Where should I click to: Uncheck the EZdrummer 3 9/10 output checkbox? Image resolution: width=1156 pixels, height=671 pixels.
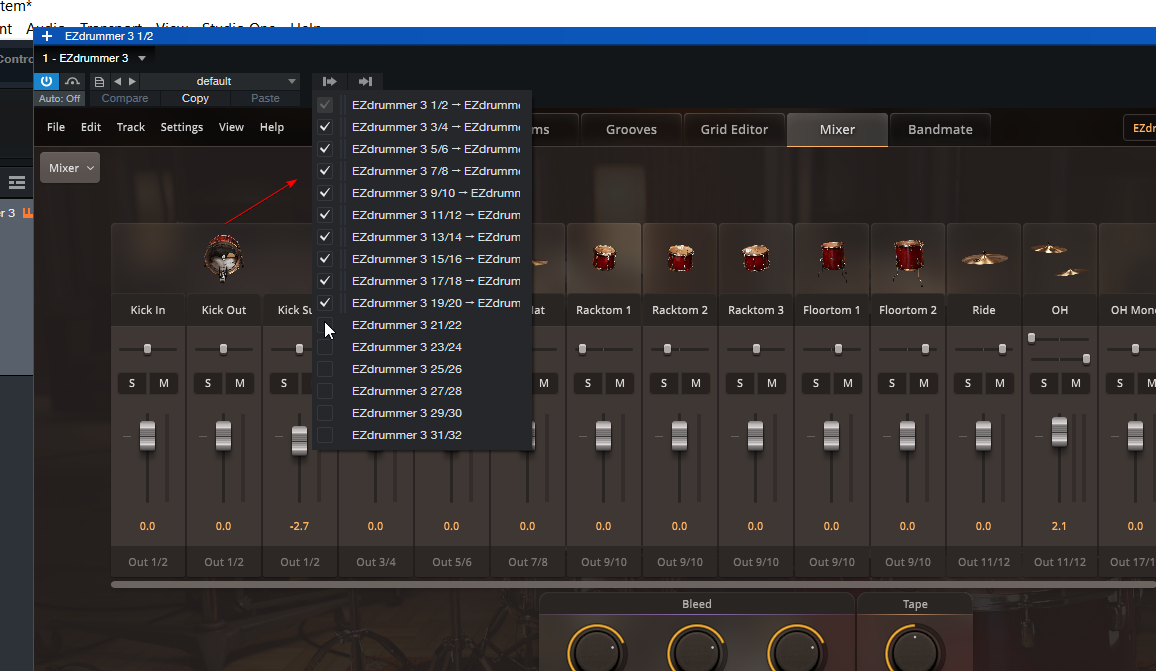click(x=325, y=193)
